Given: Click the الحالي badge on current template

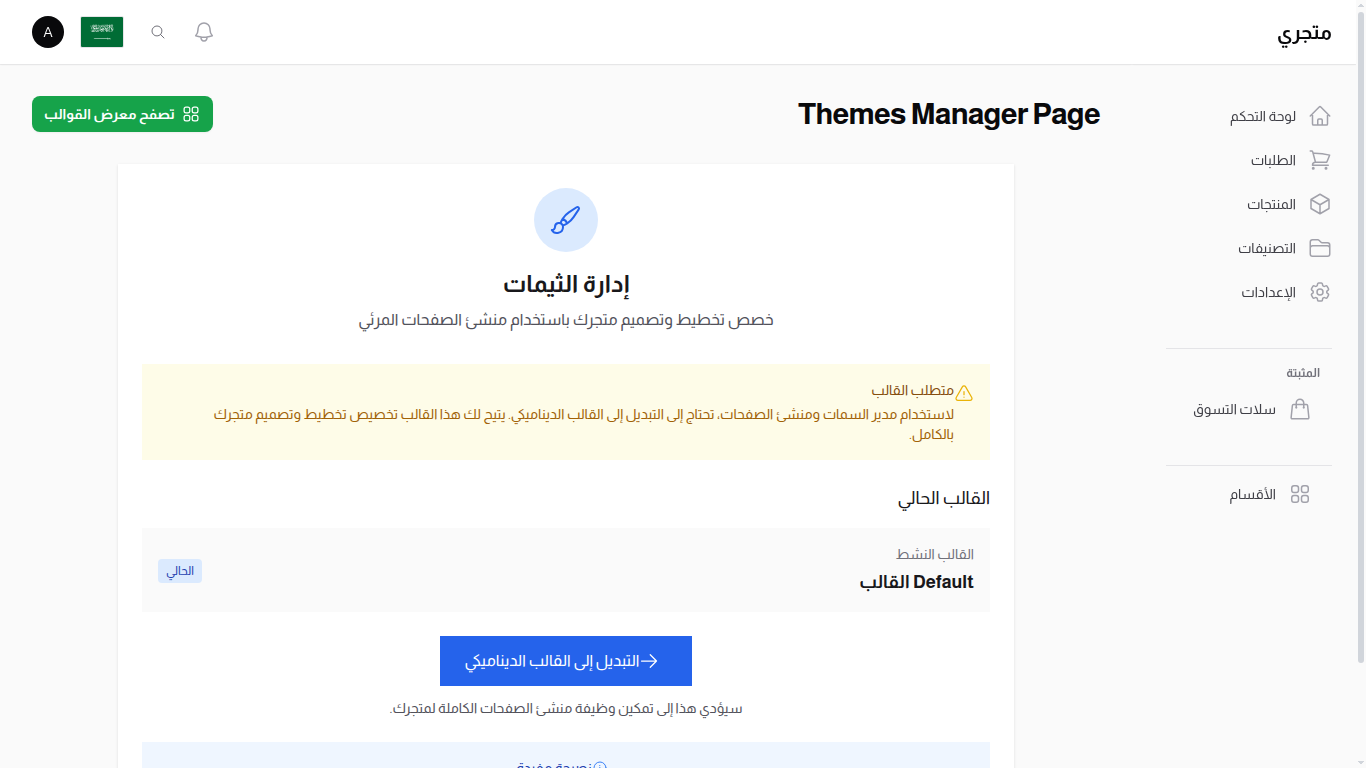Looking at the screenshot, I should 180,570.
